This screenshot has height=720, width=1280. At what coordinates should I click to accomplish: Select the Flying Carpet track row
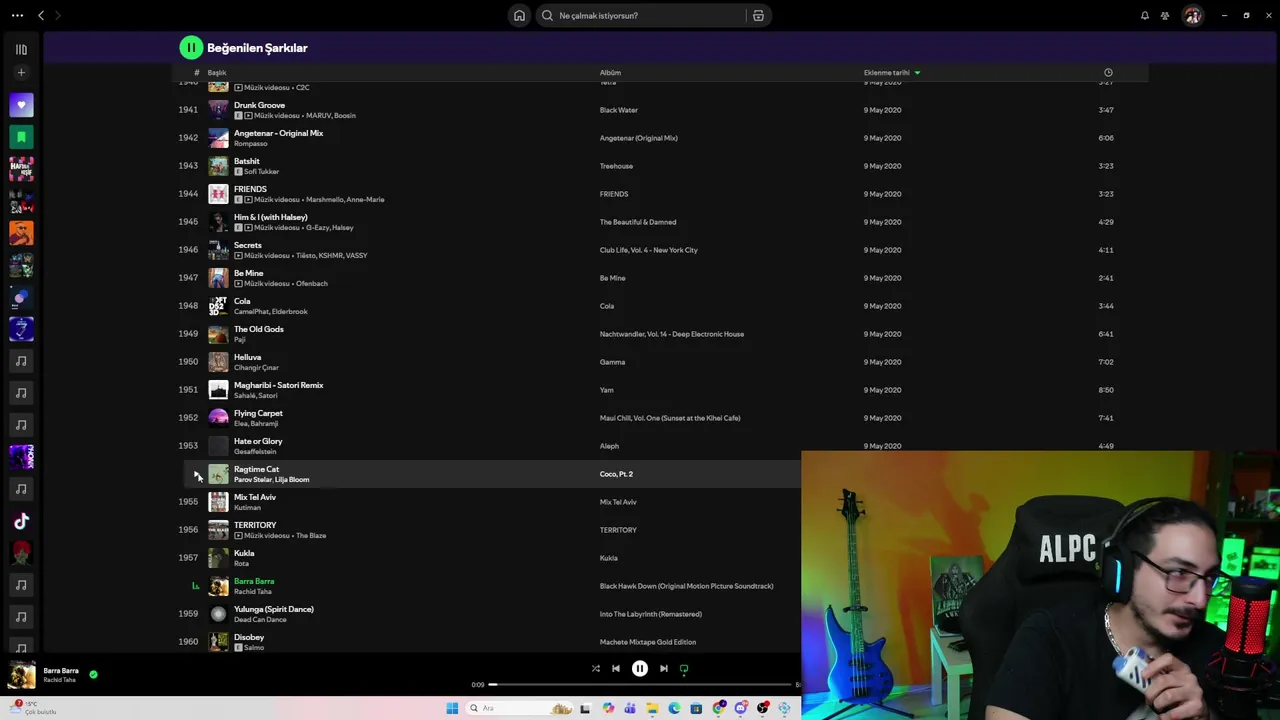coord(660,418)
